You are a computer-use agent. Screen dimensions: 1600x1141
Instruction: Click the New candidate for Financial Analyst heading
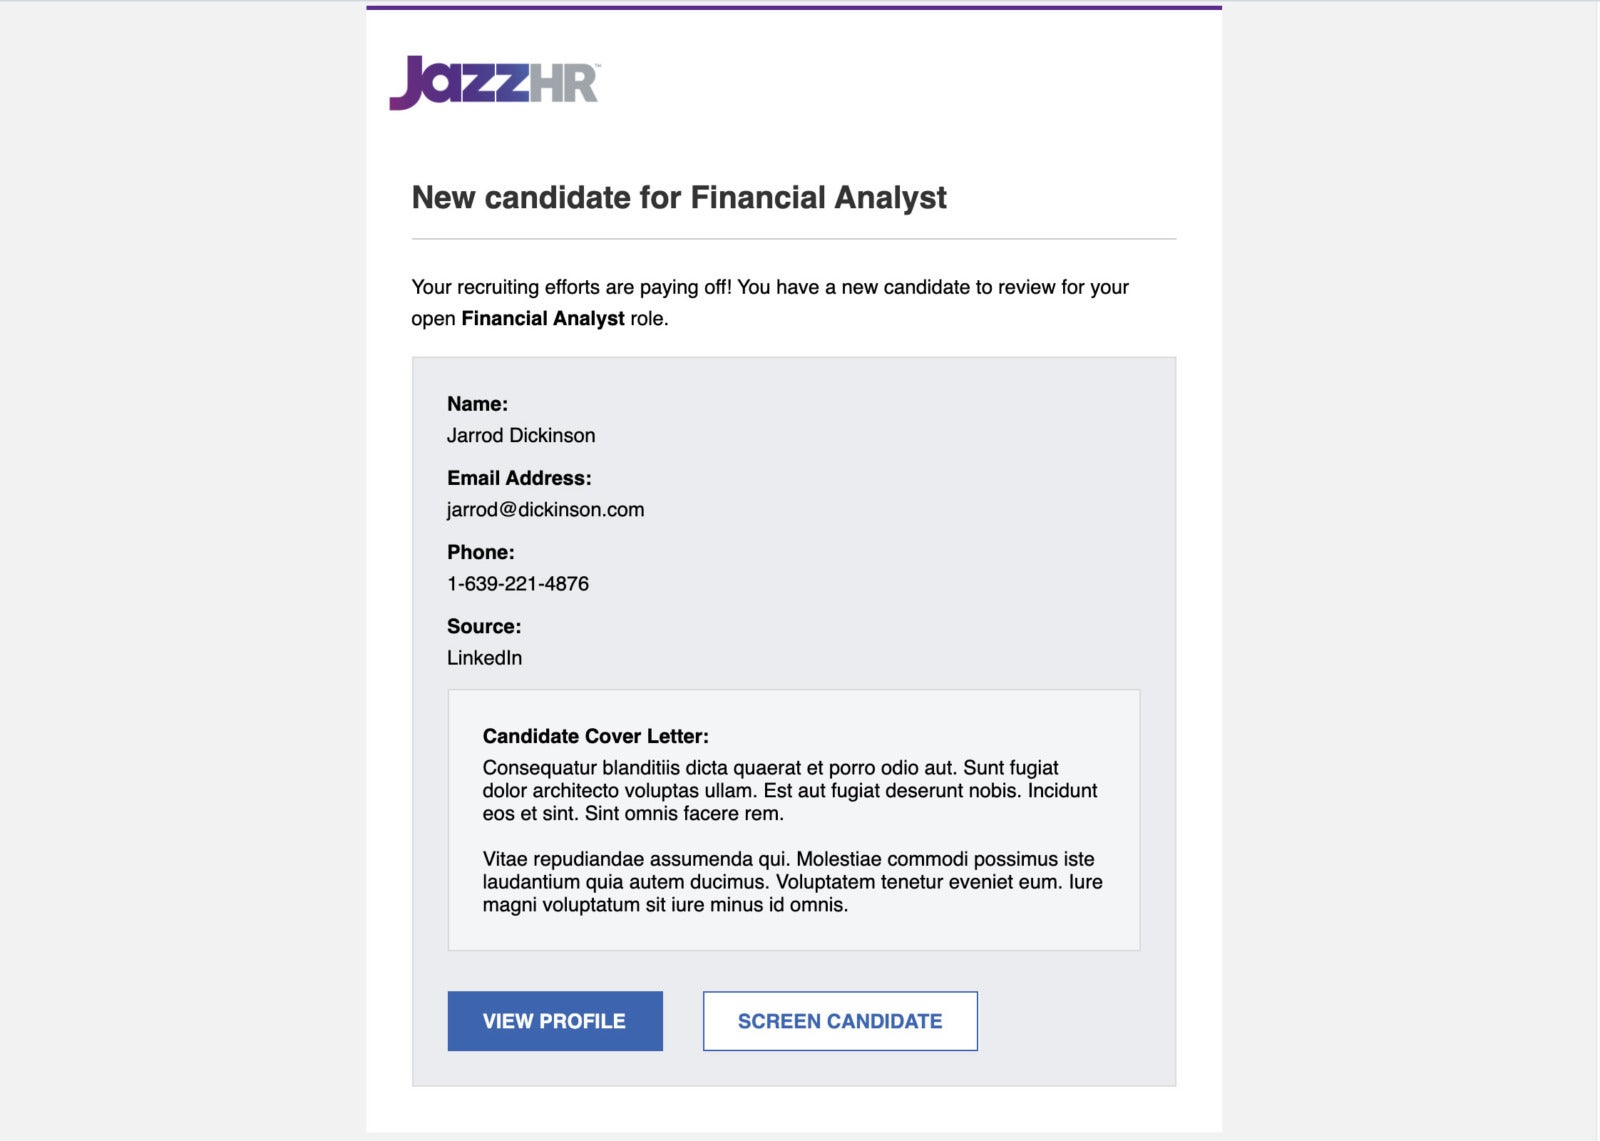[679, 197]
